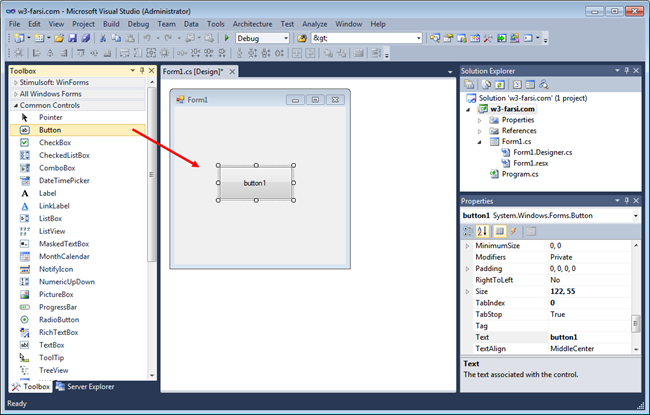Click Properties icon in Solution Explorer toolbar
The width and height of the screenshot is (650, 415).
[469, 85]
